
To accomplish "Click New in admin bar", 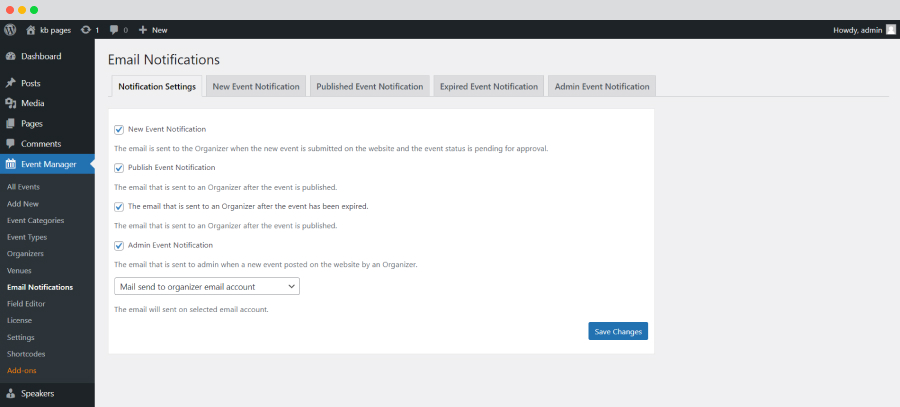I will [160, 30].
